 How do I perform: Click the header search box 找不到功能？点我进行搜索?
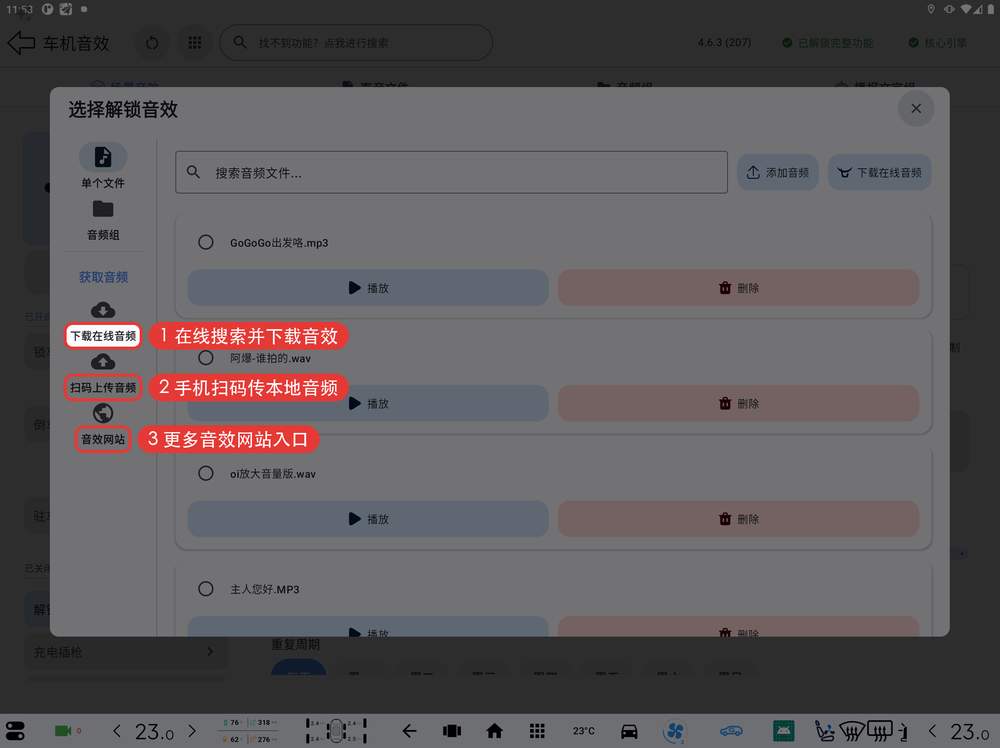(x=356, y=43)
